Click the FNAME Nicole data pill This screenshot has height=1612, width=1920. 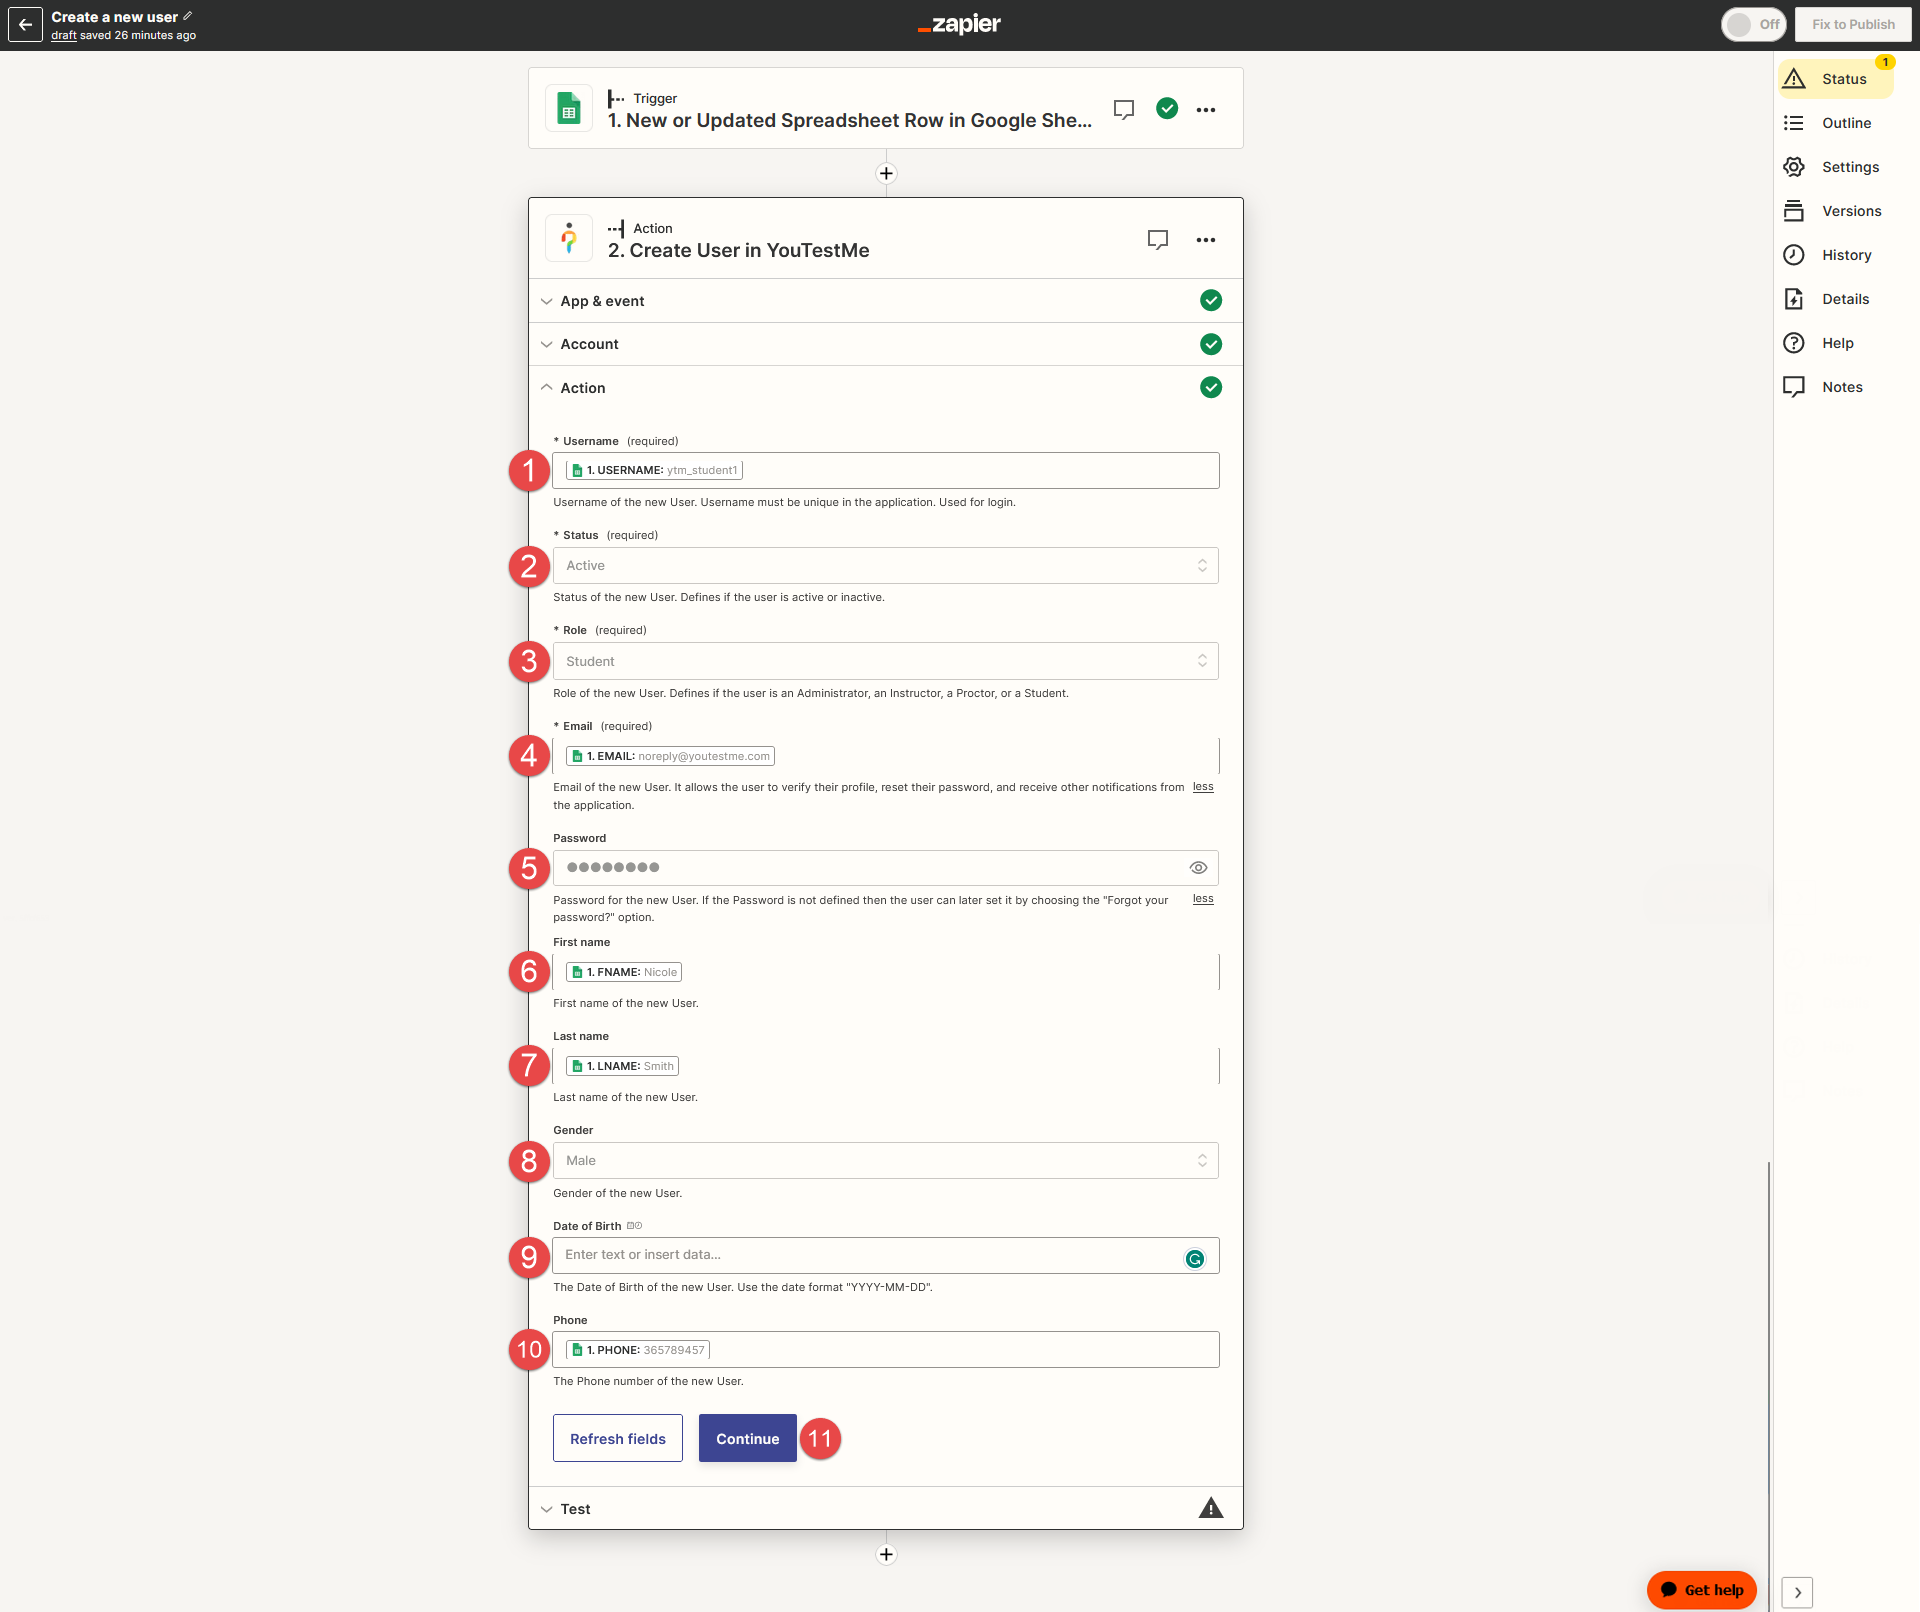pyautogui.click(x=624, y=972)
